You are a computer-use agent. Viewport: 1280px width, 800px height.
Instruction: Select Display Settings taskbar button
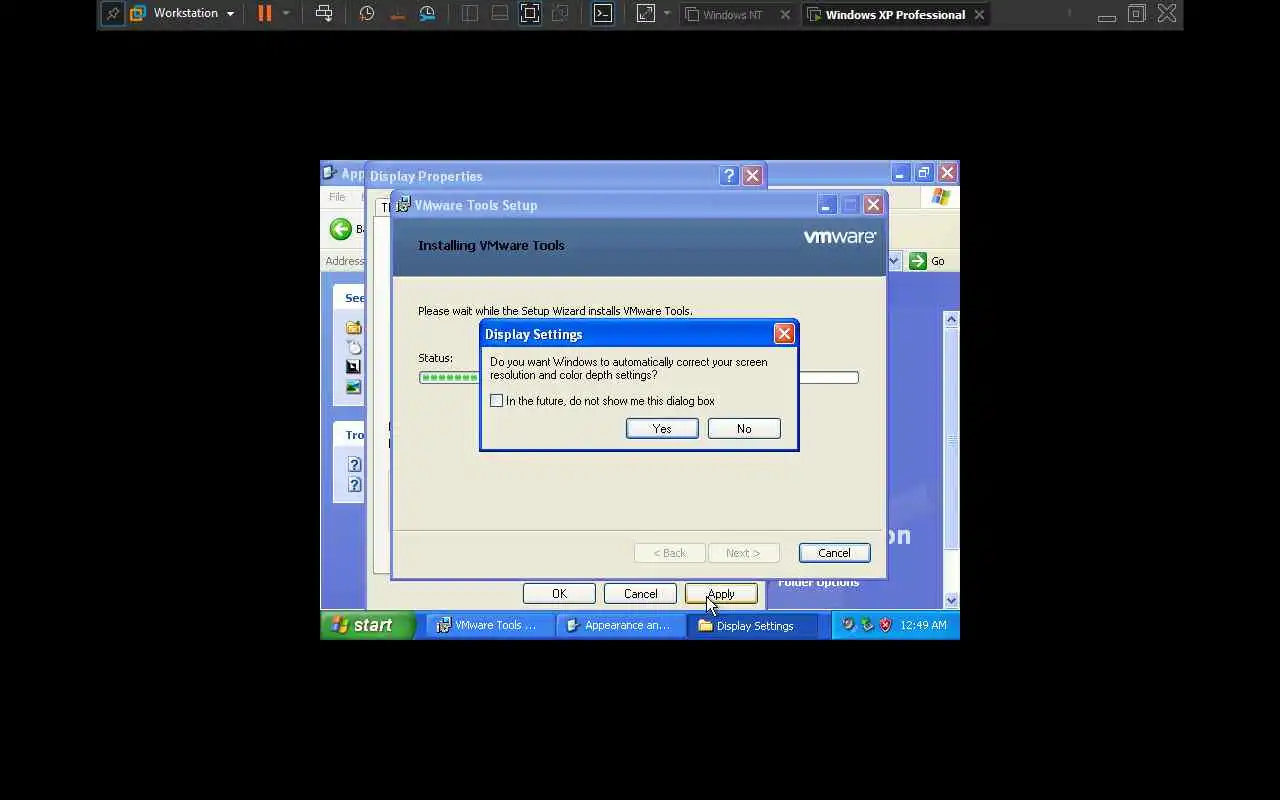pos(753,625)
